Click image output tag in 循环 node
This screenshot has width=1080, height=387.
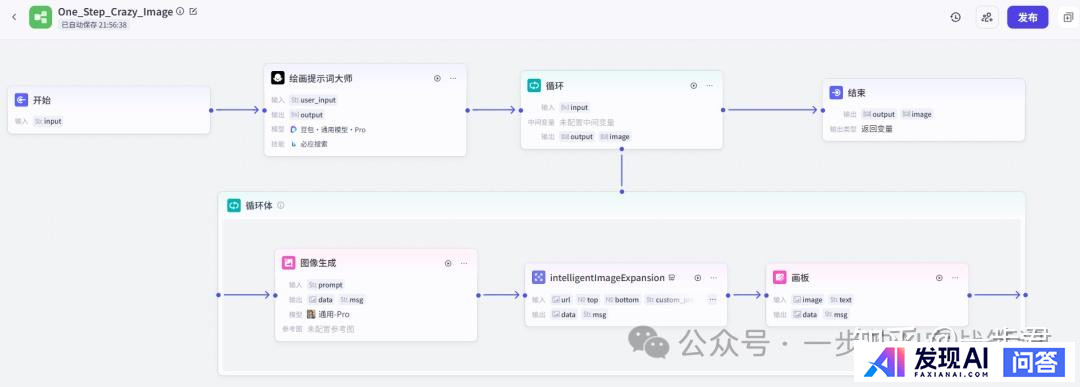coord(614,136)
